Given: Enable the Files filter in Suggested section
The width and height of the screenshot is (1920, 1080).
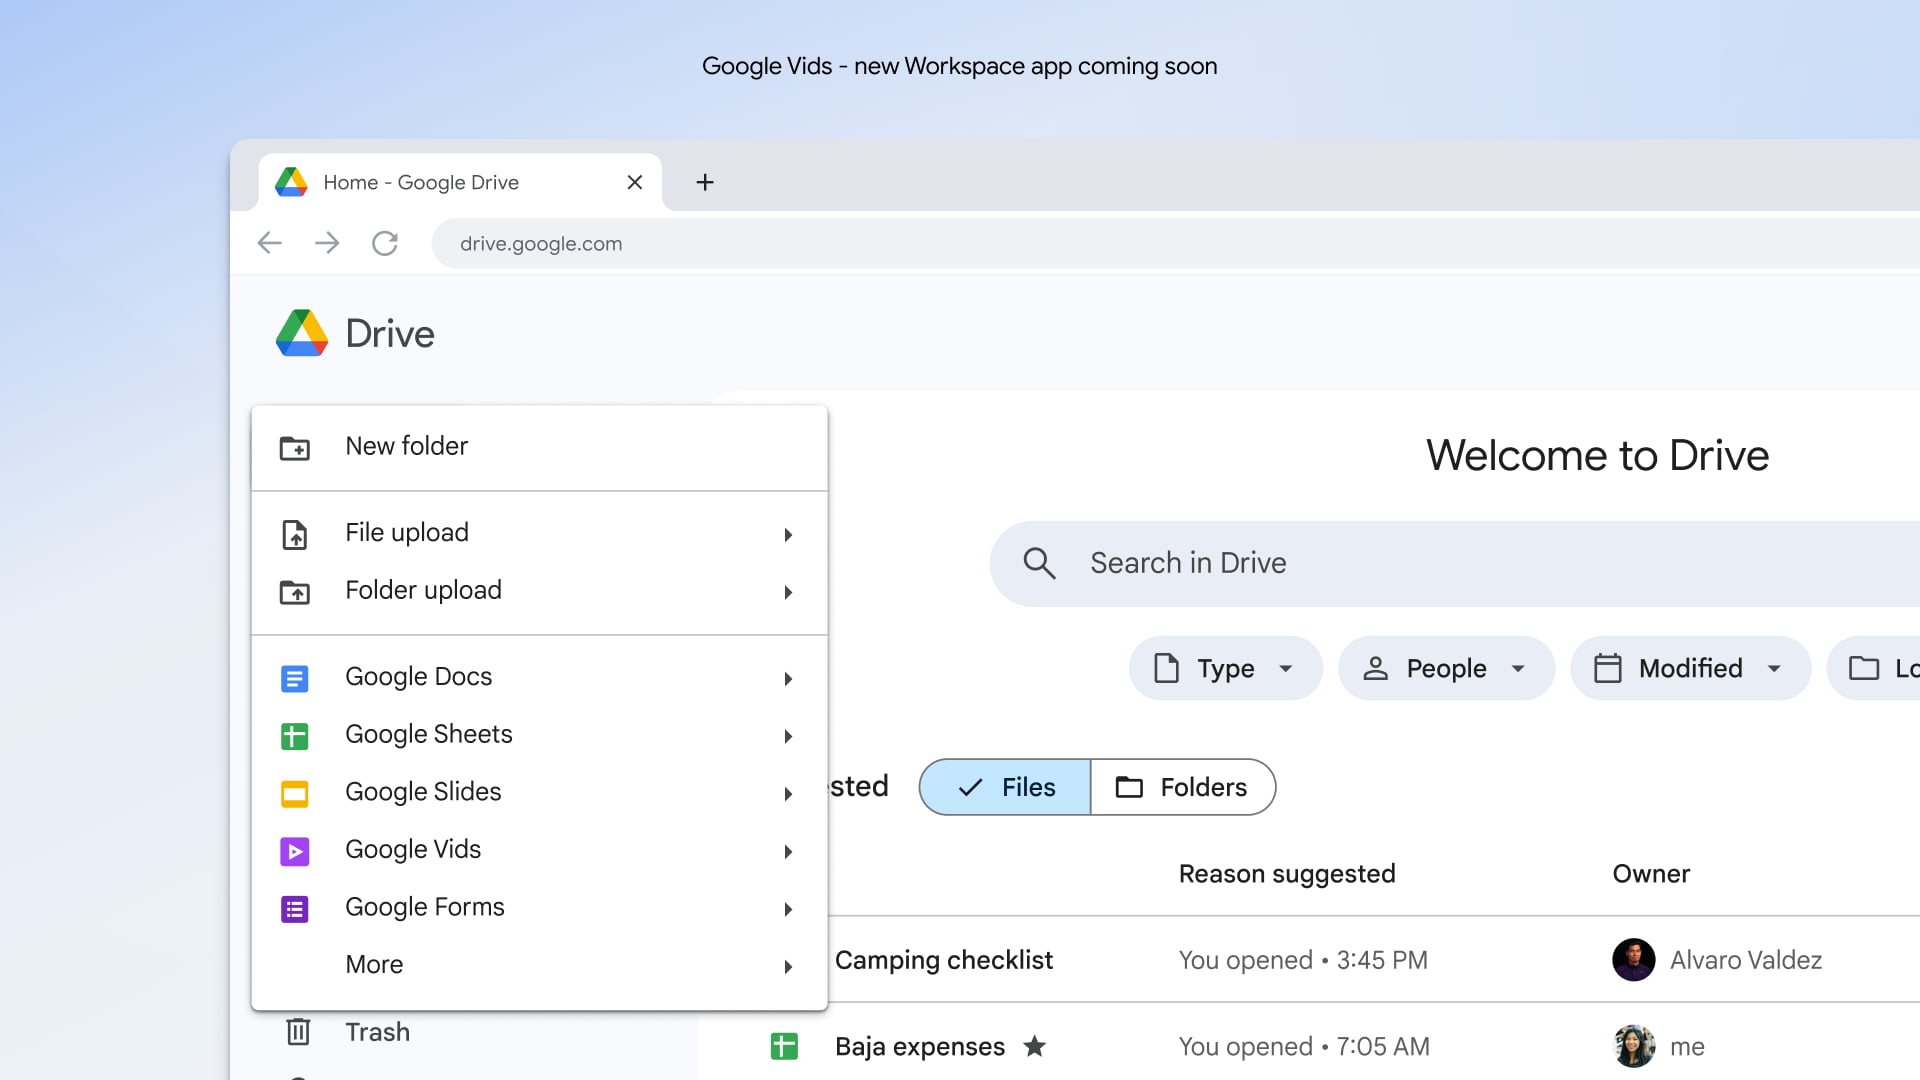Looking at the screenshot, I should (1003, 787).
